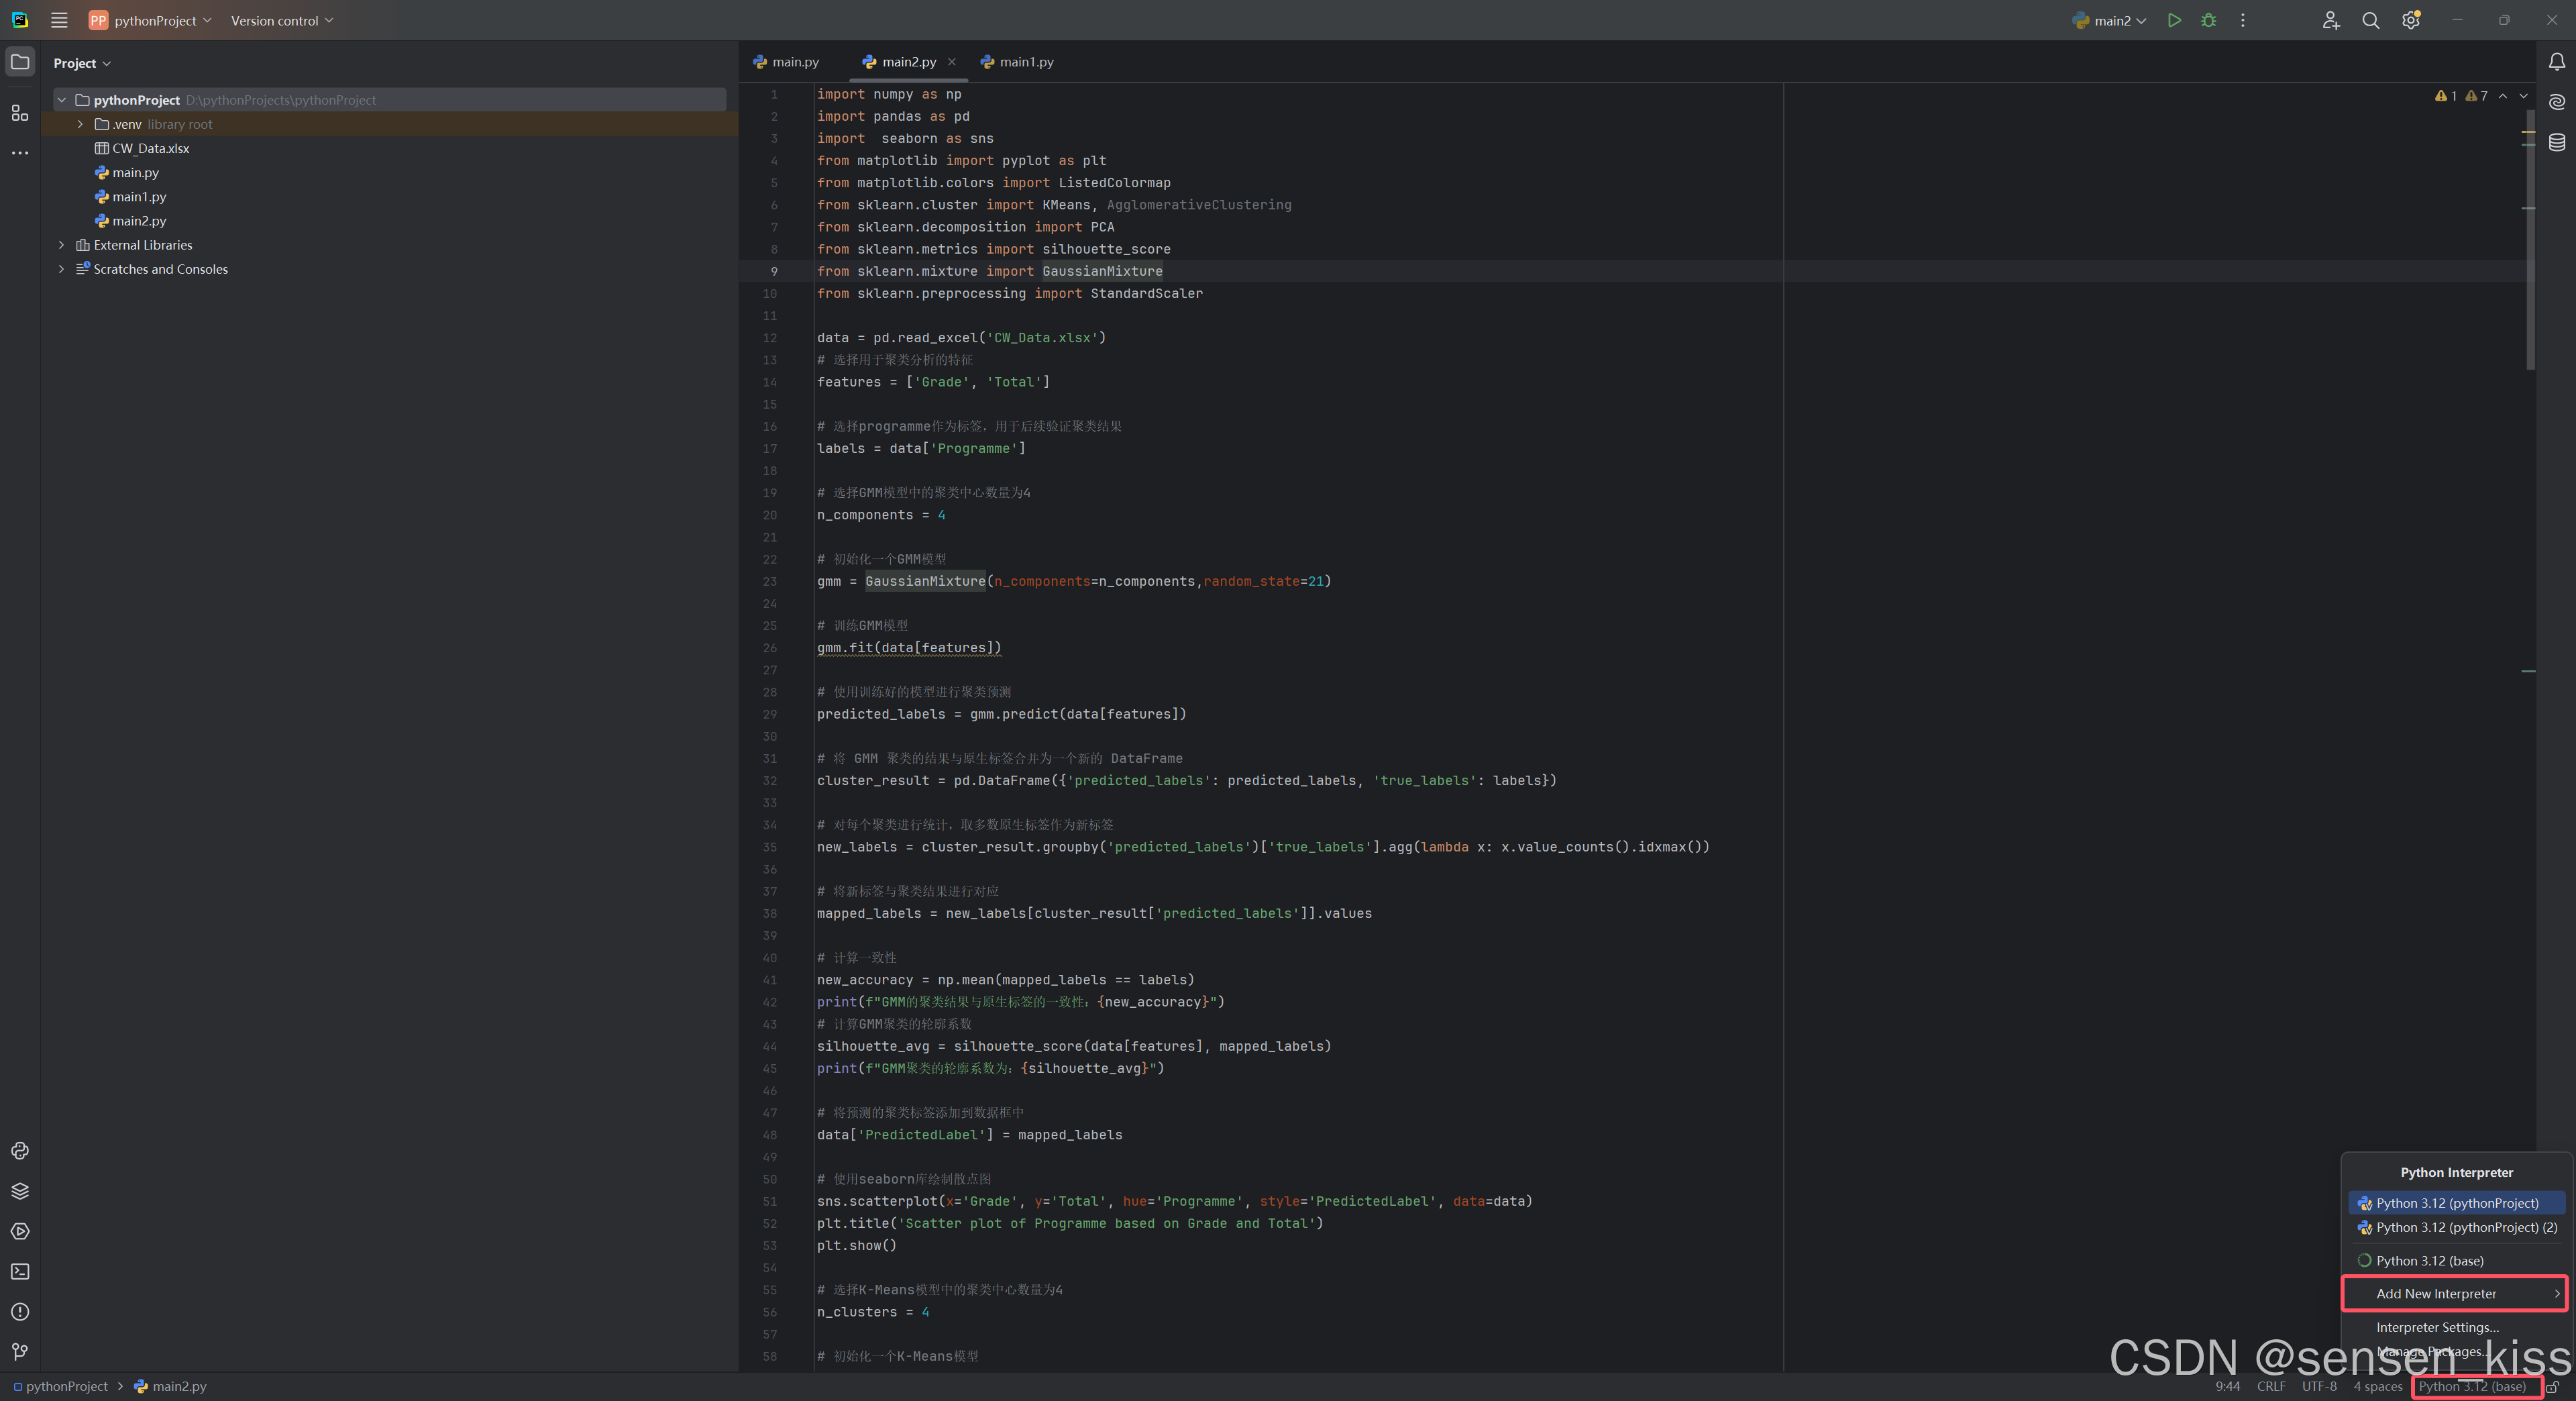Open the Python Packages tool window

pos(20,1191)
